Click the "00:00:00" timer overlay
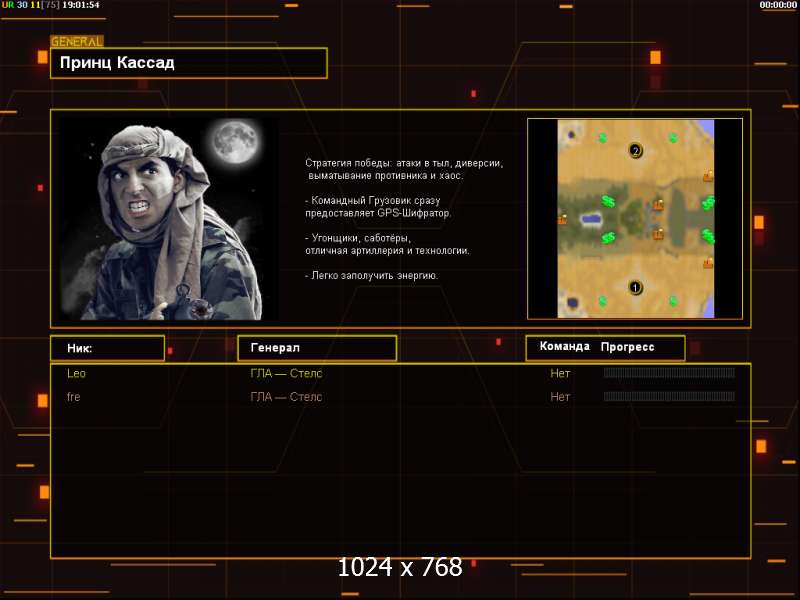The height and width of the screenshot is (600, 800). click(778, 5)
